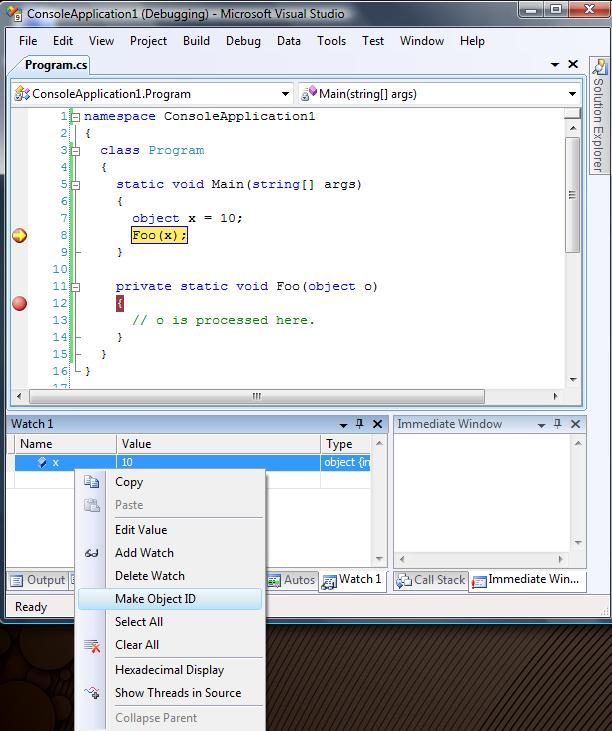
Task: Open Immediate Window position dropdown arrow
Action: click(x=541, y=425)
